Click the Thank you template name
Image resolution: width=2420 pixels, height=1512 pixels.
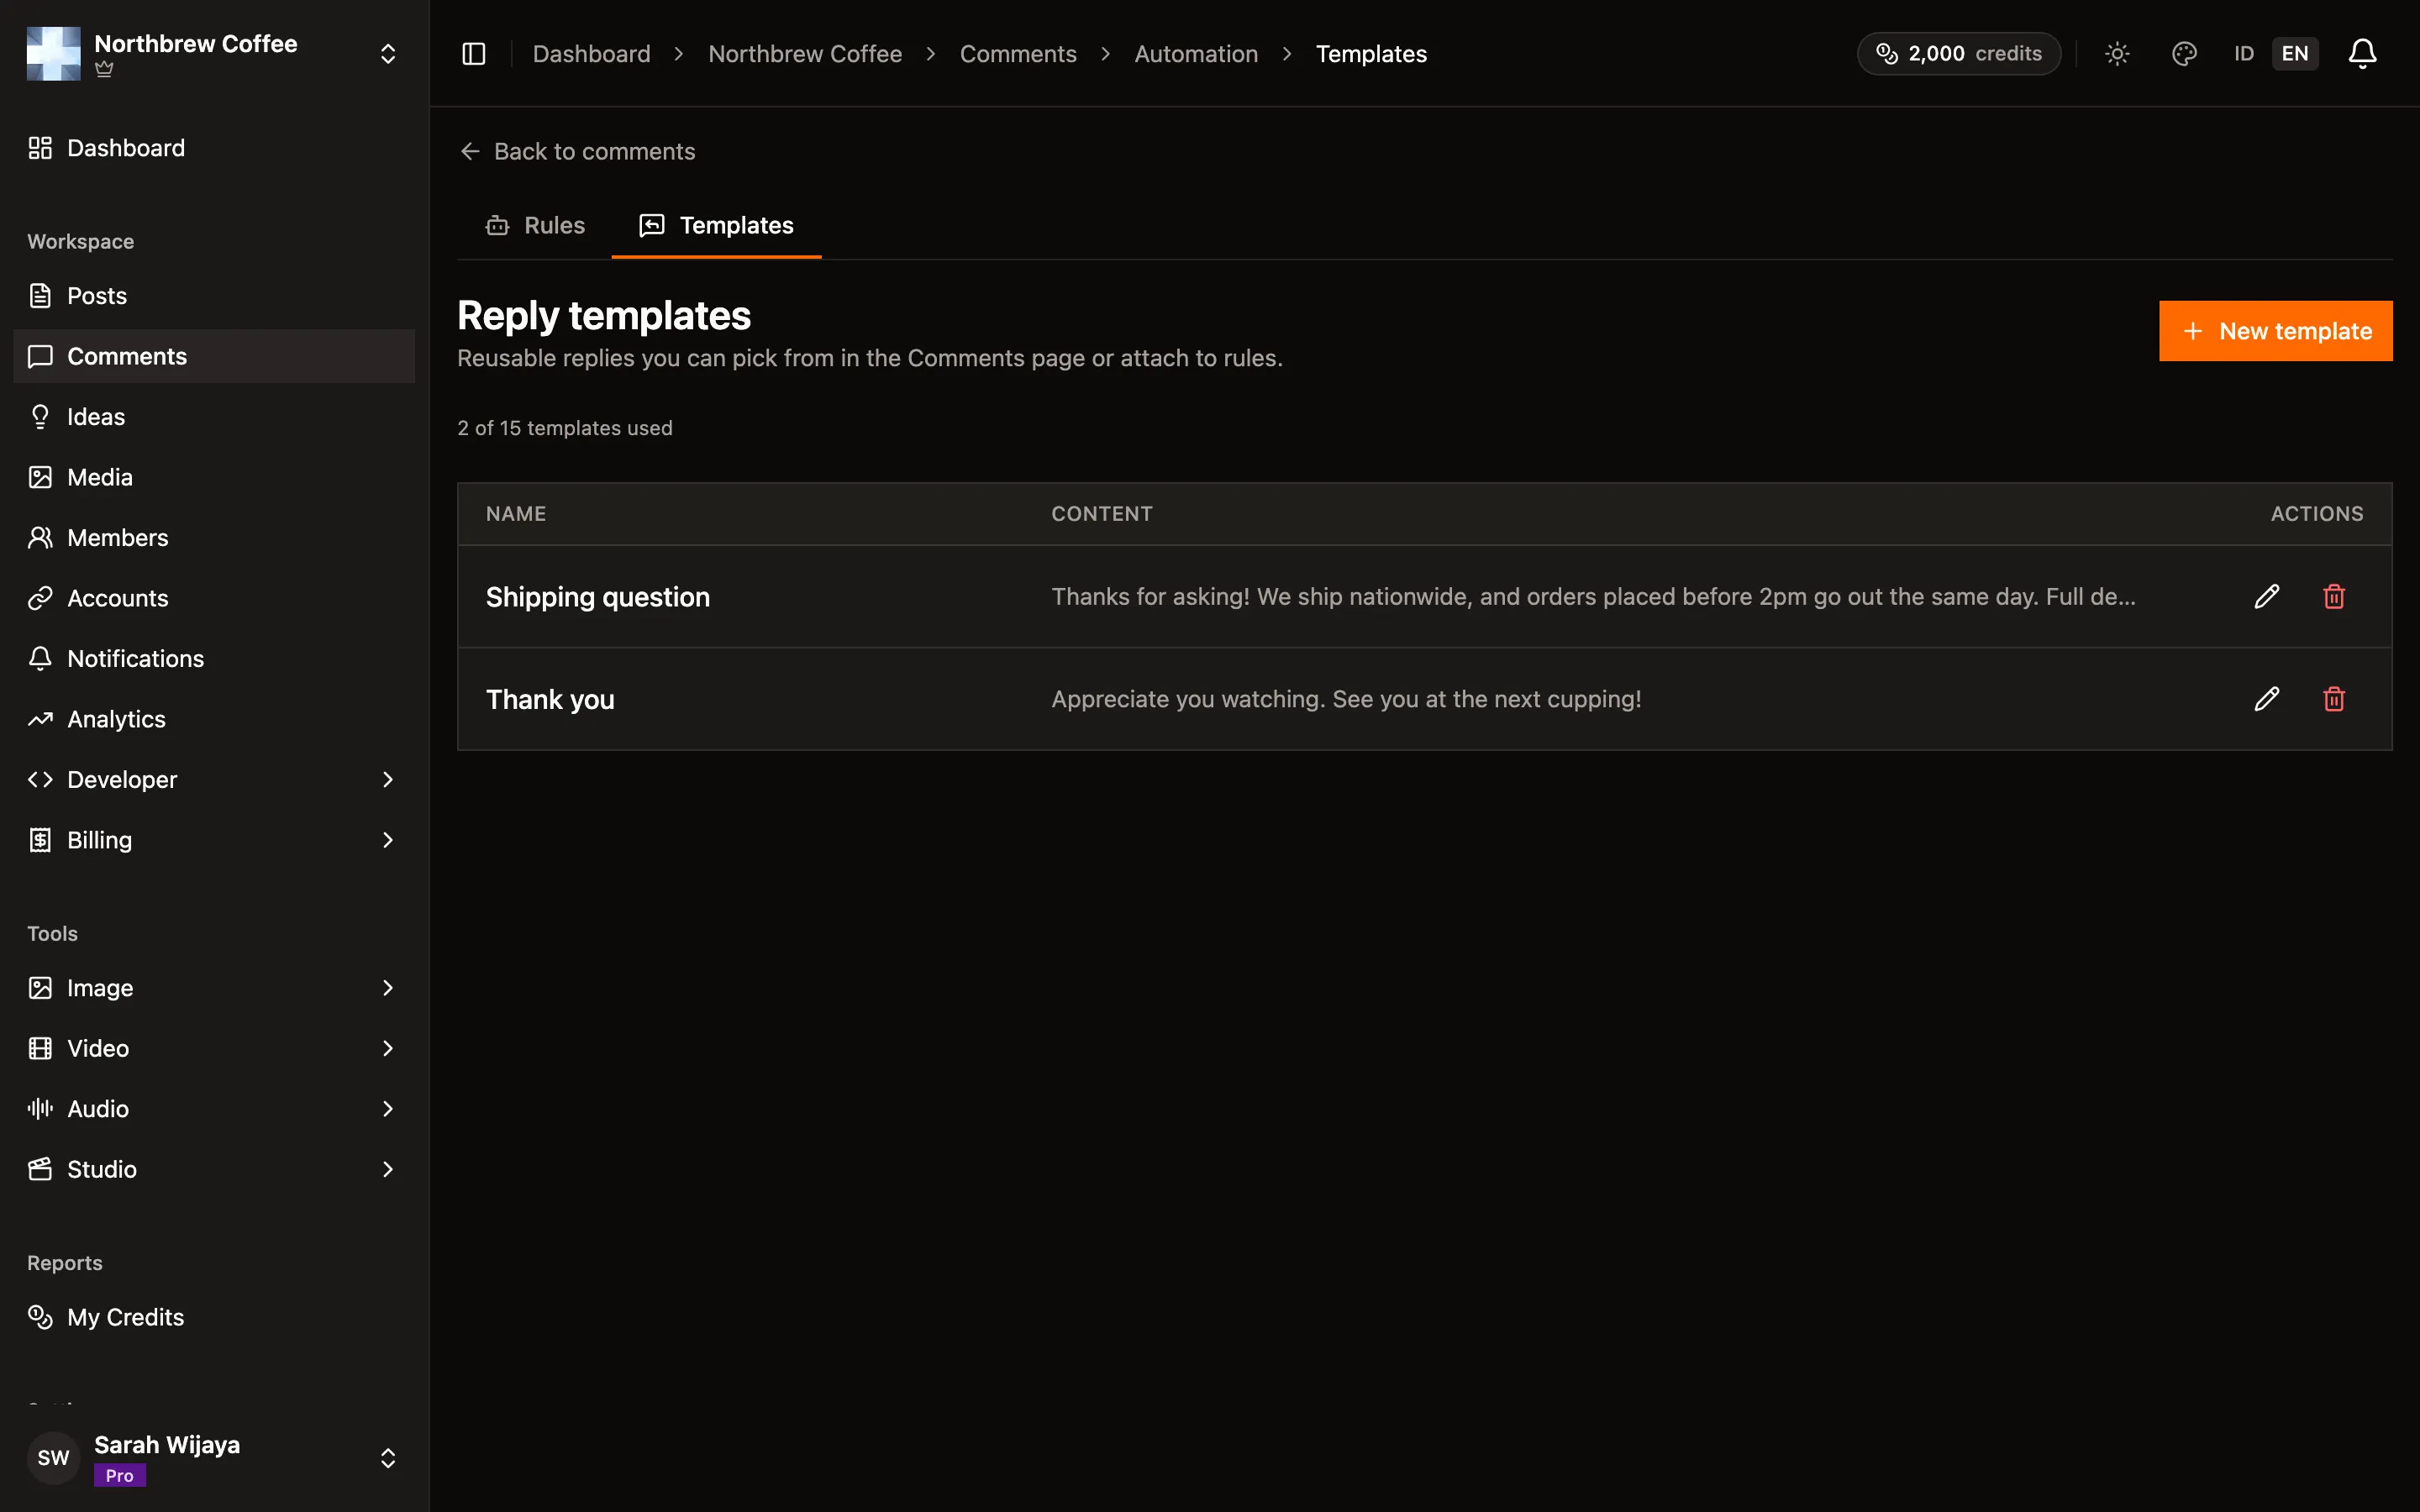(x=550, y=699)
